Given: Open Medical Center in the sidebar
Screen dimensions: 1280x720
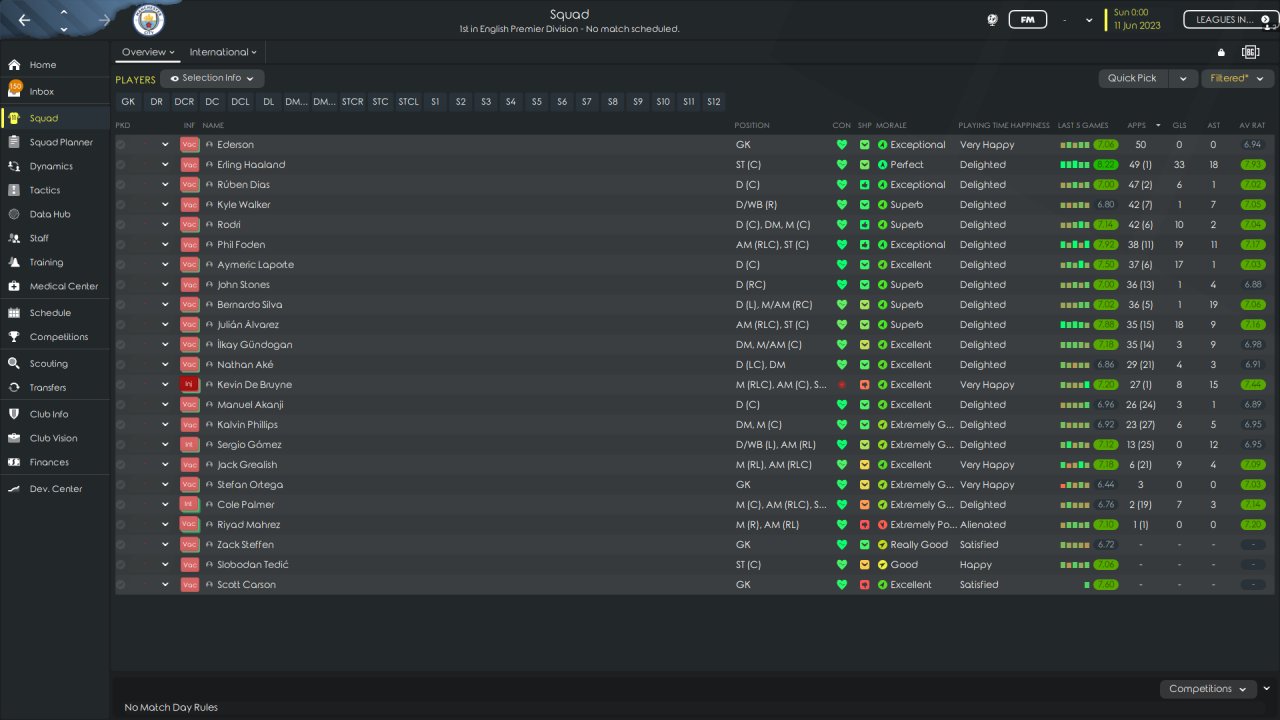Looking at the screenshot, I should [64, 286].
